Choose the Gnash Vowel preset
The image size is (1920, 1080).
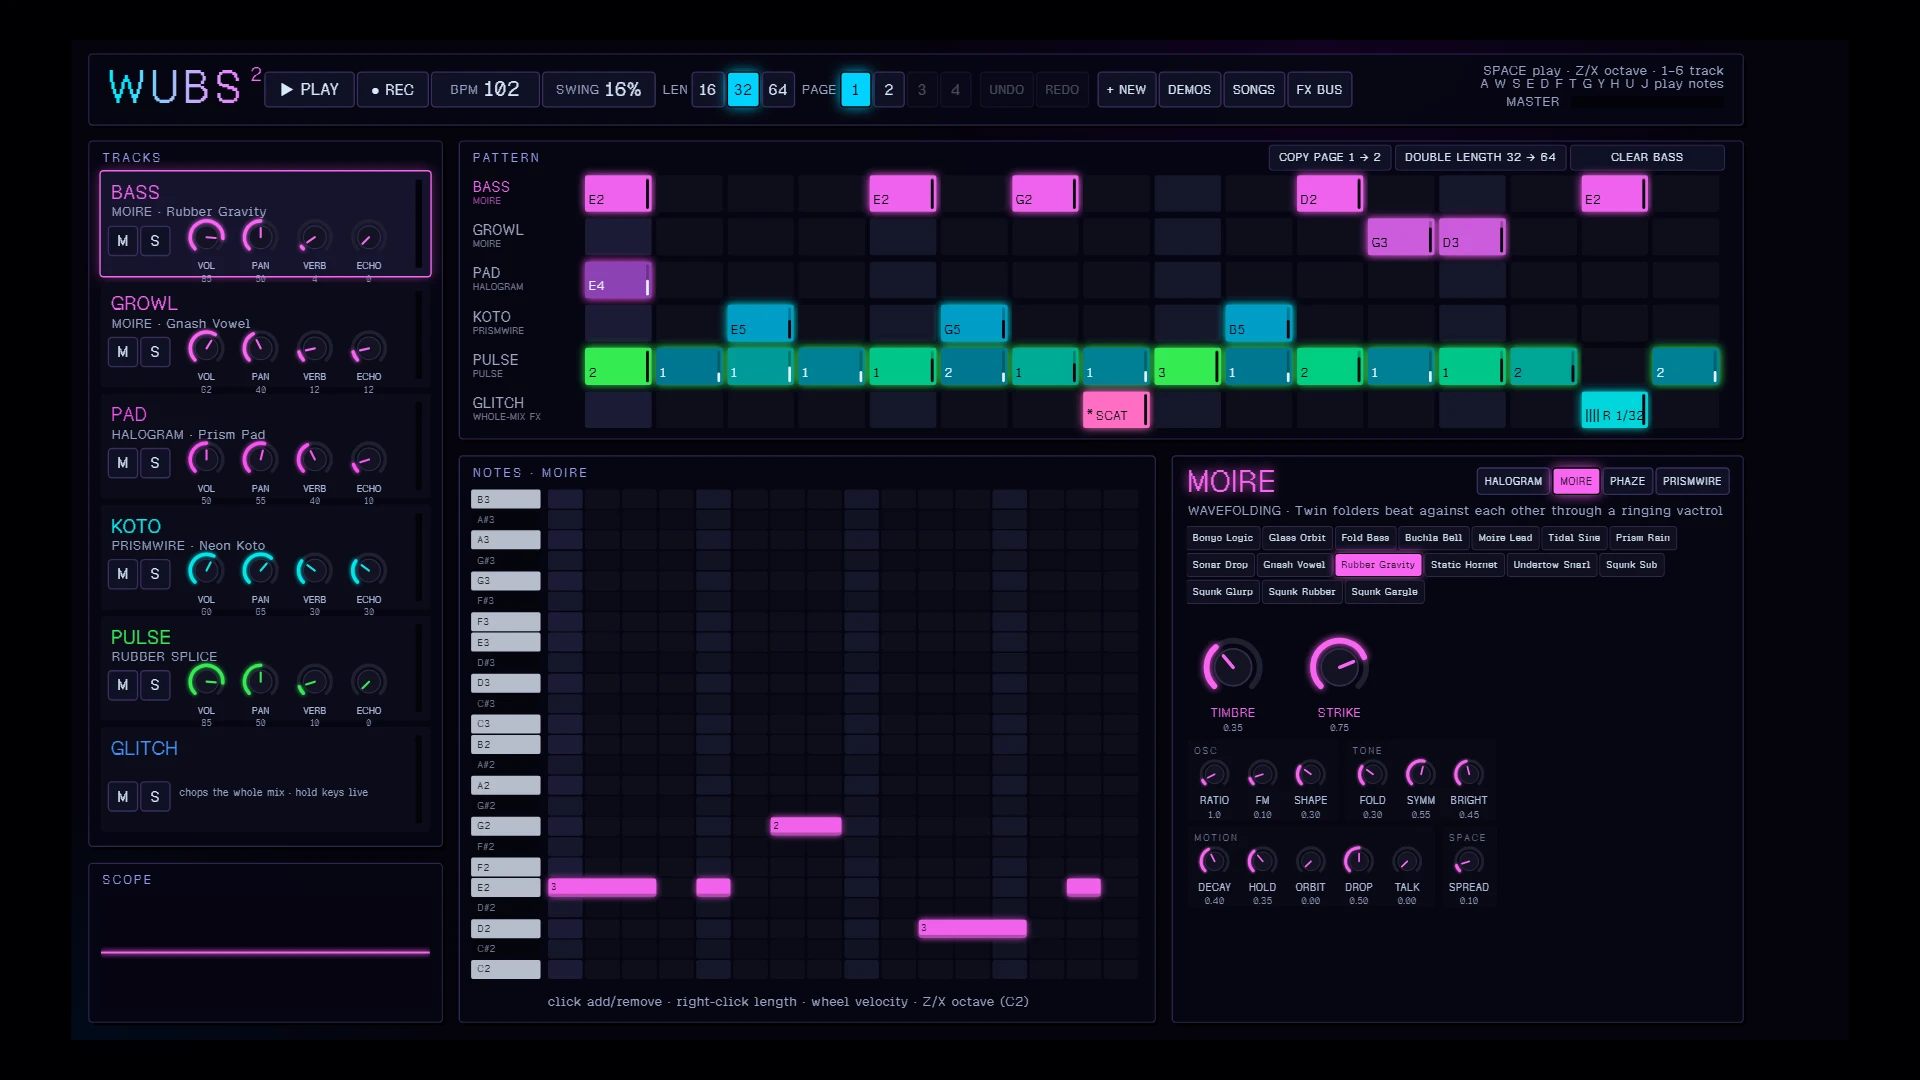(1294, 565)
